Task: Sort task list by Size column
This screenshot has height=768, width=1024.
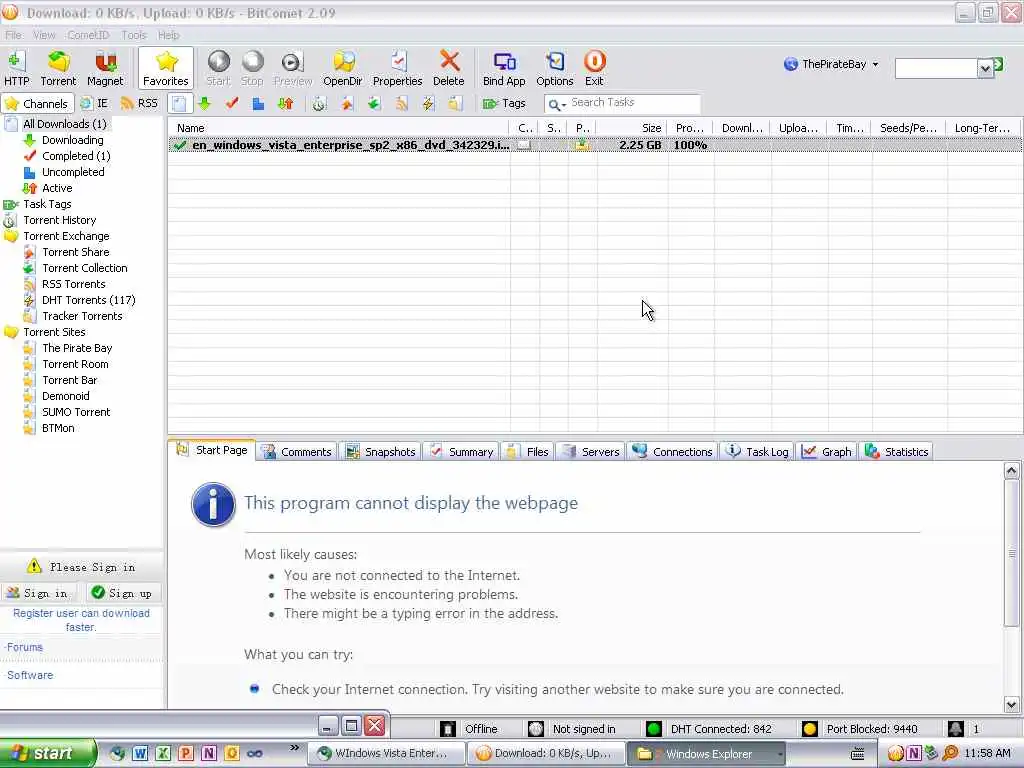Action: tap(631, 128)
